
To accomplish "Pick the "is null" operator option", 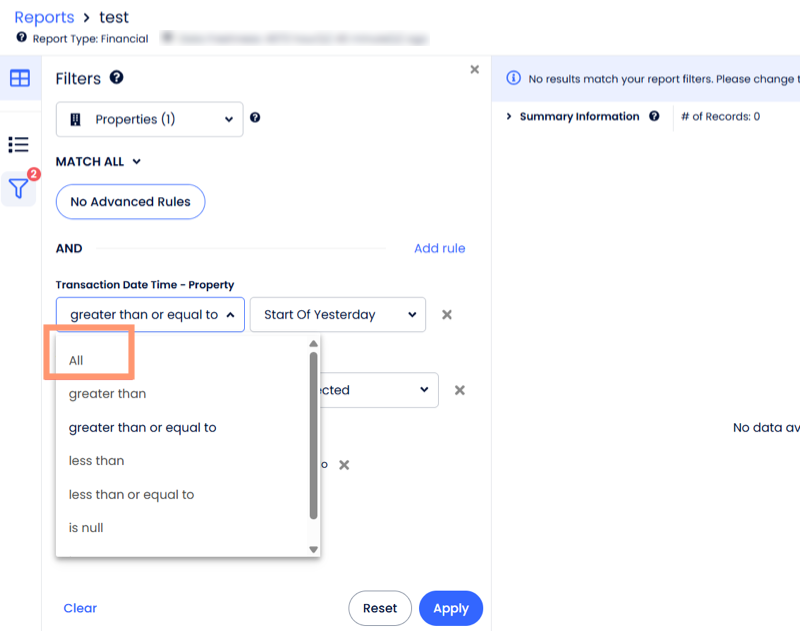I will 86,527.
